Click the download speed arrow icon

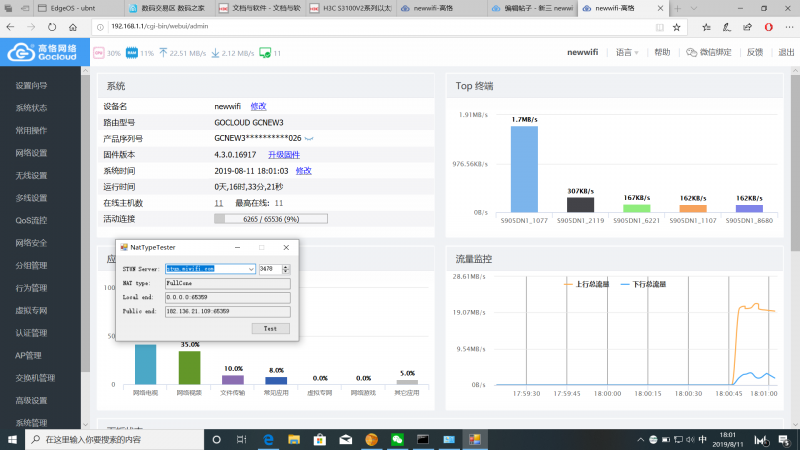[215, 53]
